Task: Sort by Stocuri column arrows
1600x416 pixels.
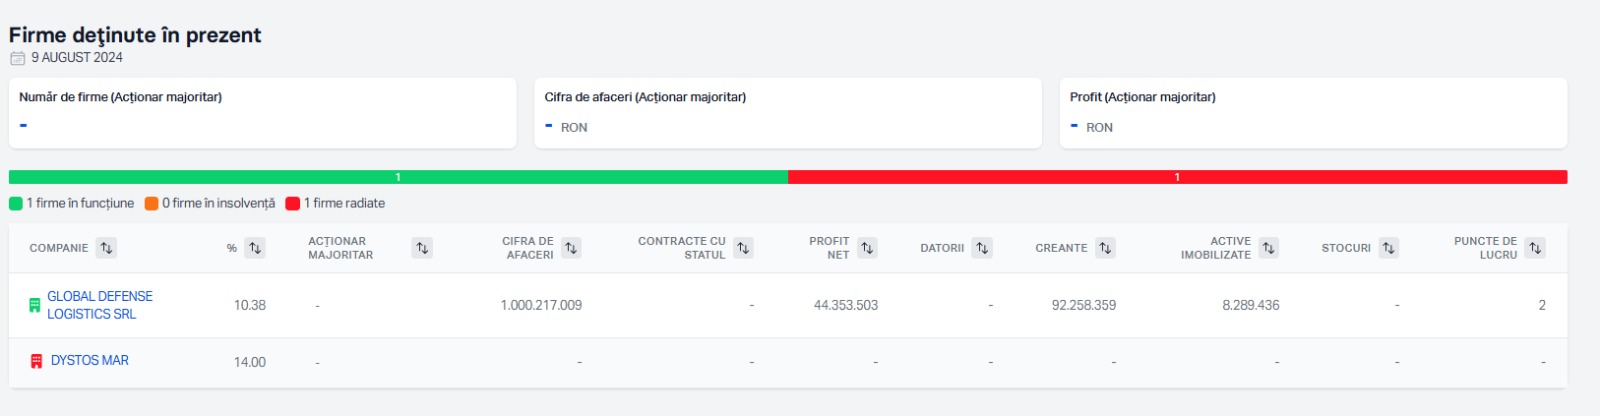Action: [x=1388, y=248]
